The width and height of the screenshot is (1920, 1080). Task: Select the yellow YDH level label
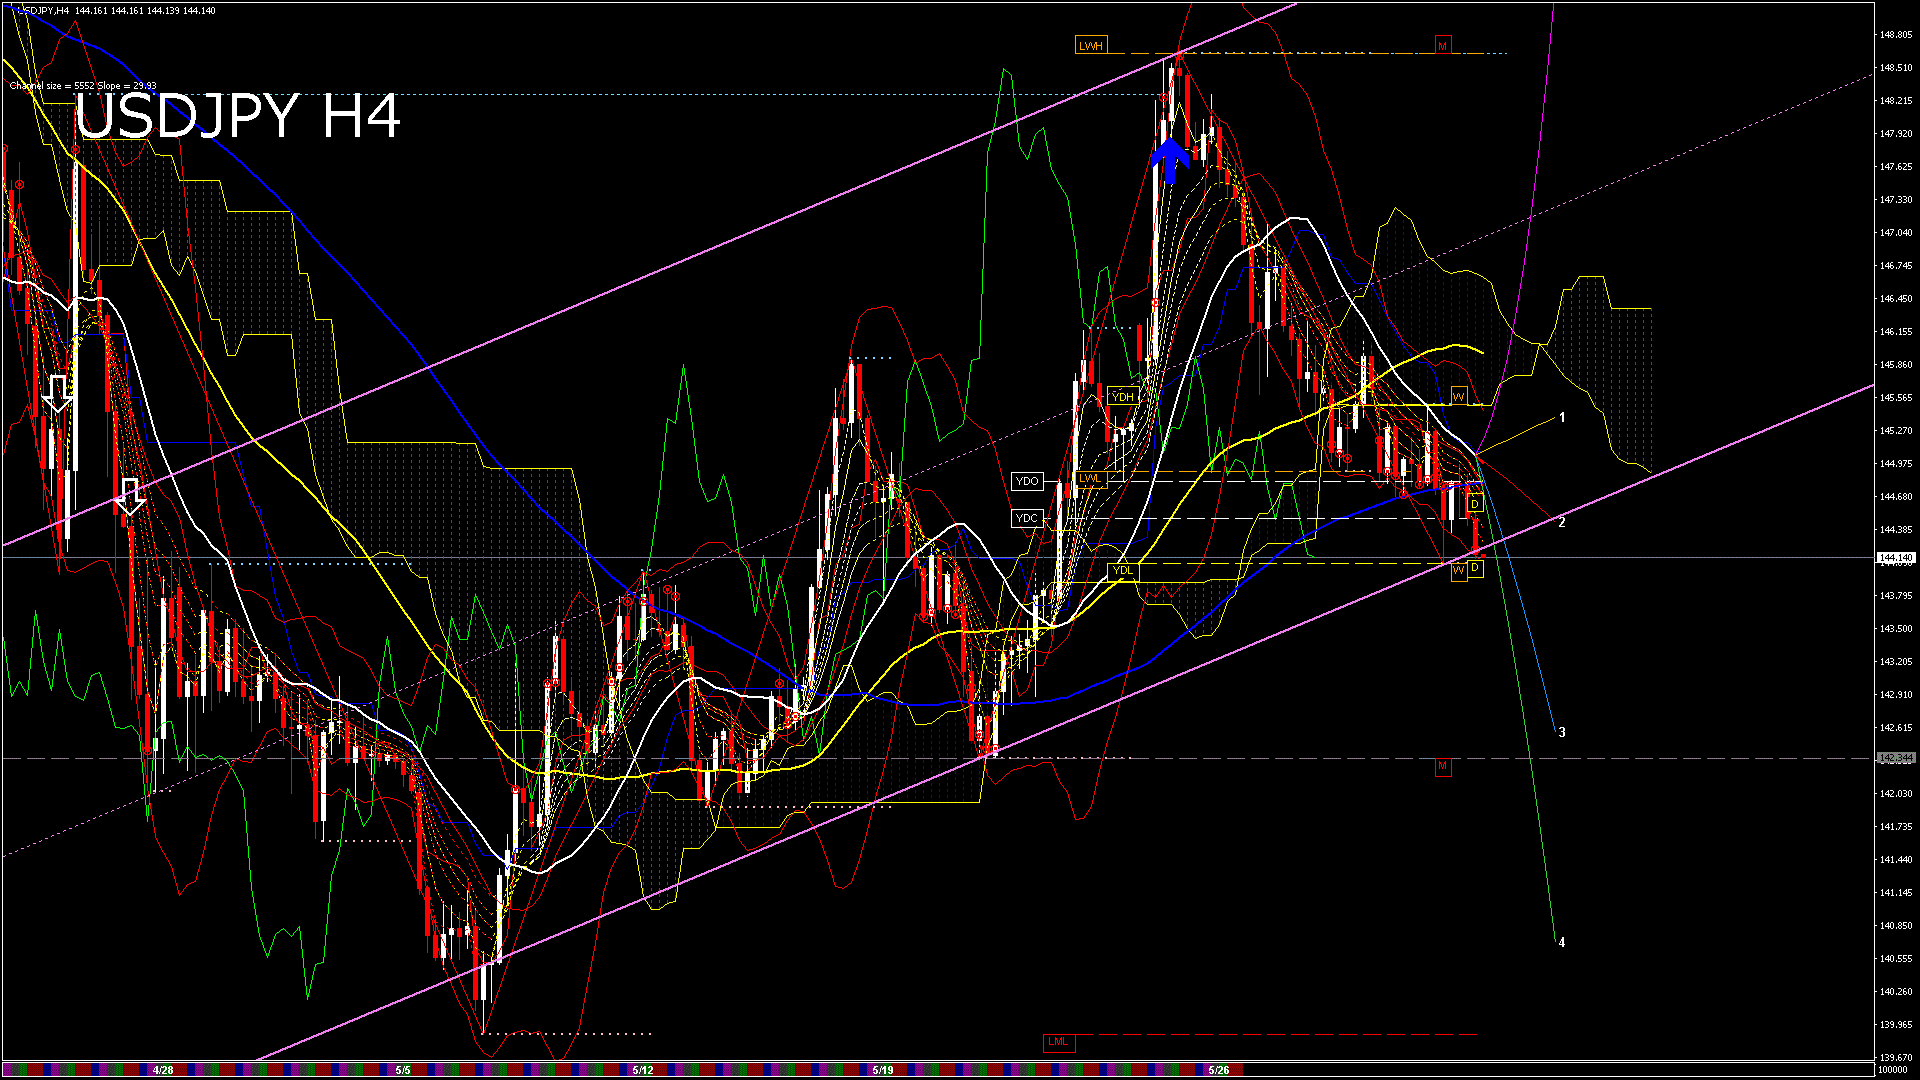tap(1122, 397)
